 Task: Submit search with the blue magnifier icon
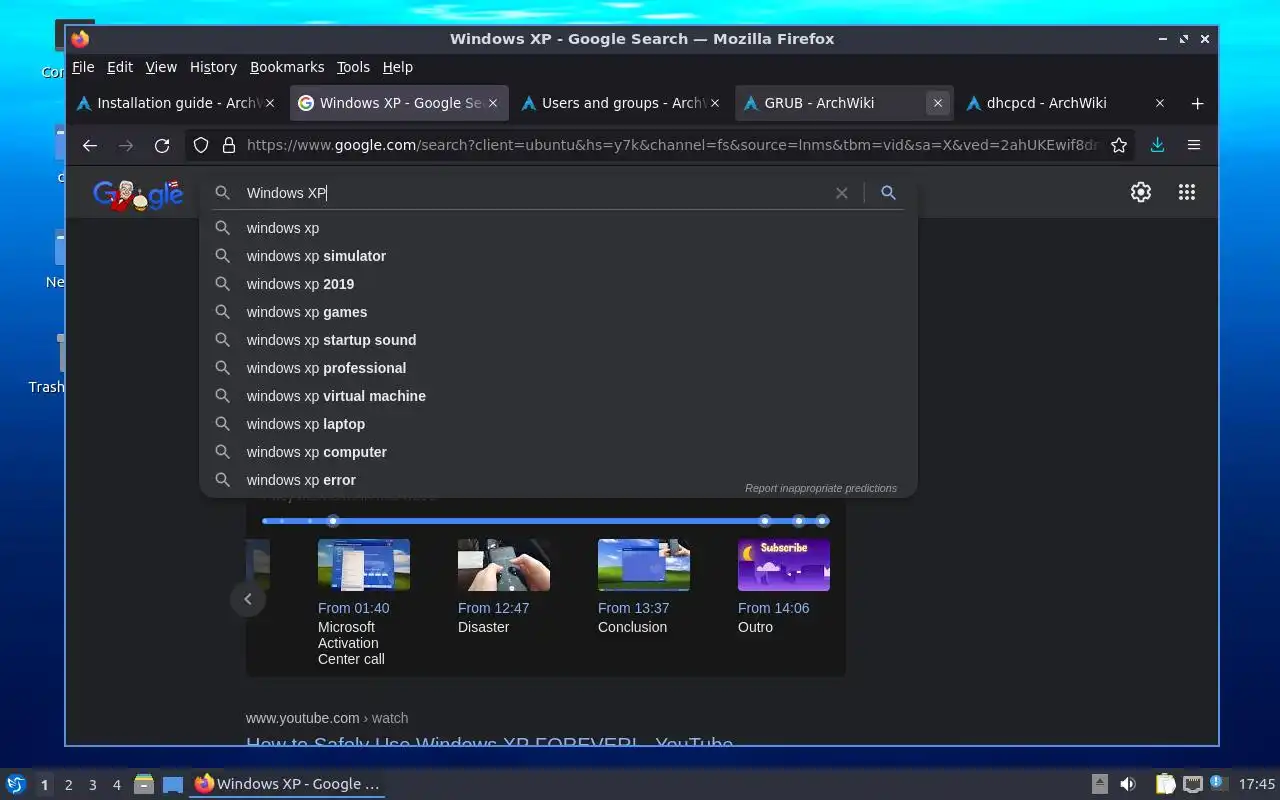point(888,193)
